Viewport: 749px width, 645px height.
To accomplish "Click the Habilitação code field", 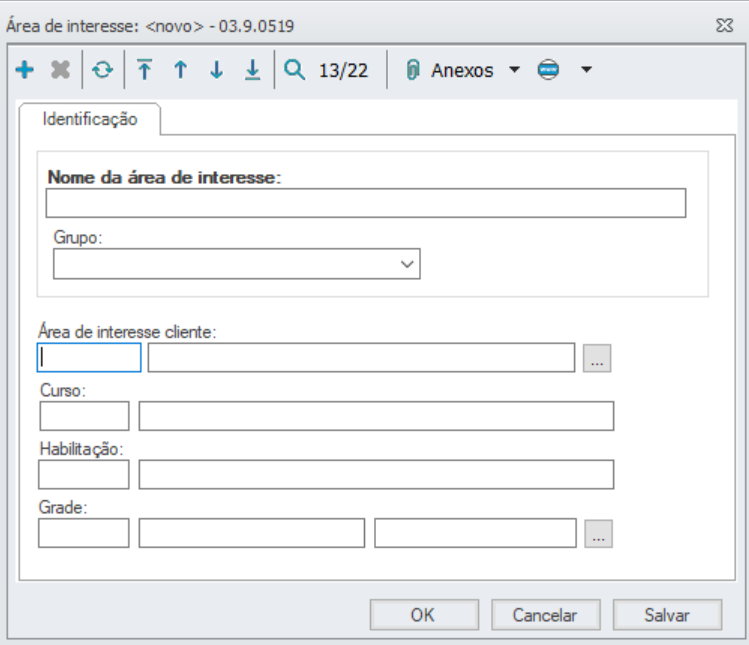I will pos(84,474).
